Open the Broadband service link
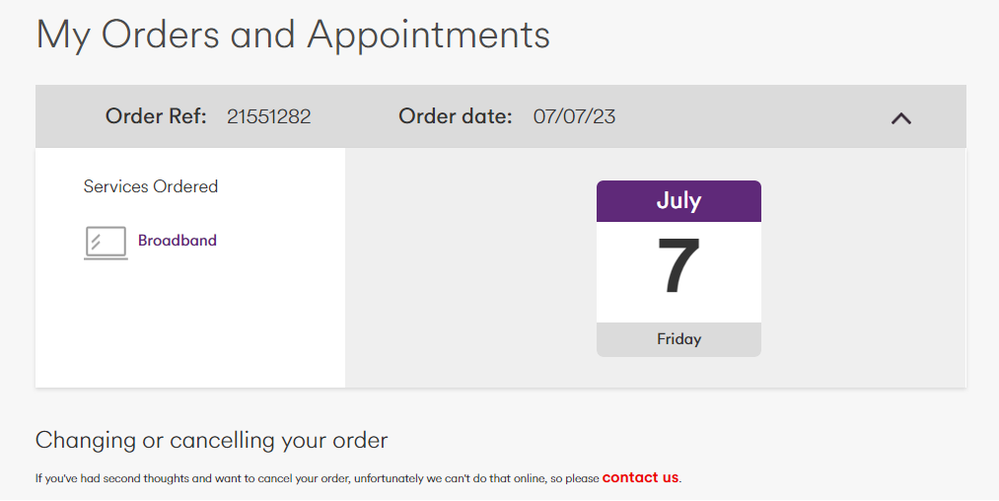 pyautogui.click(x=177, y=240)
